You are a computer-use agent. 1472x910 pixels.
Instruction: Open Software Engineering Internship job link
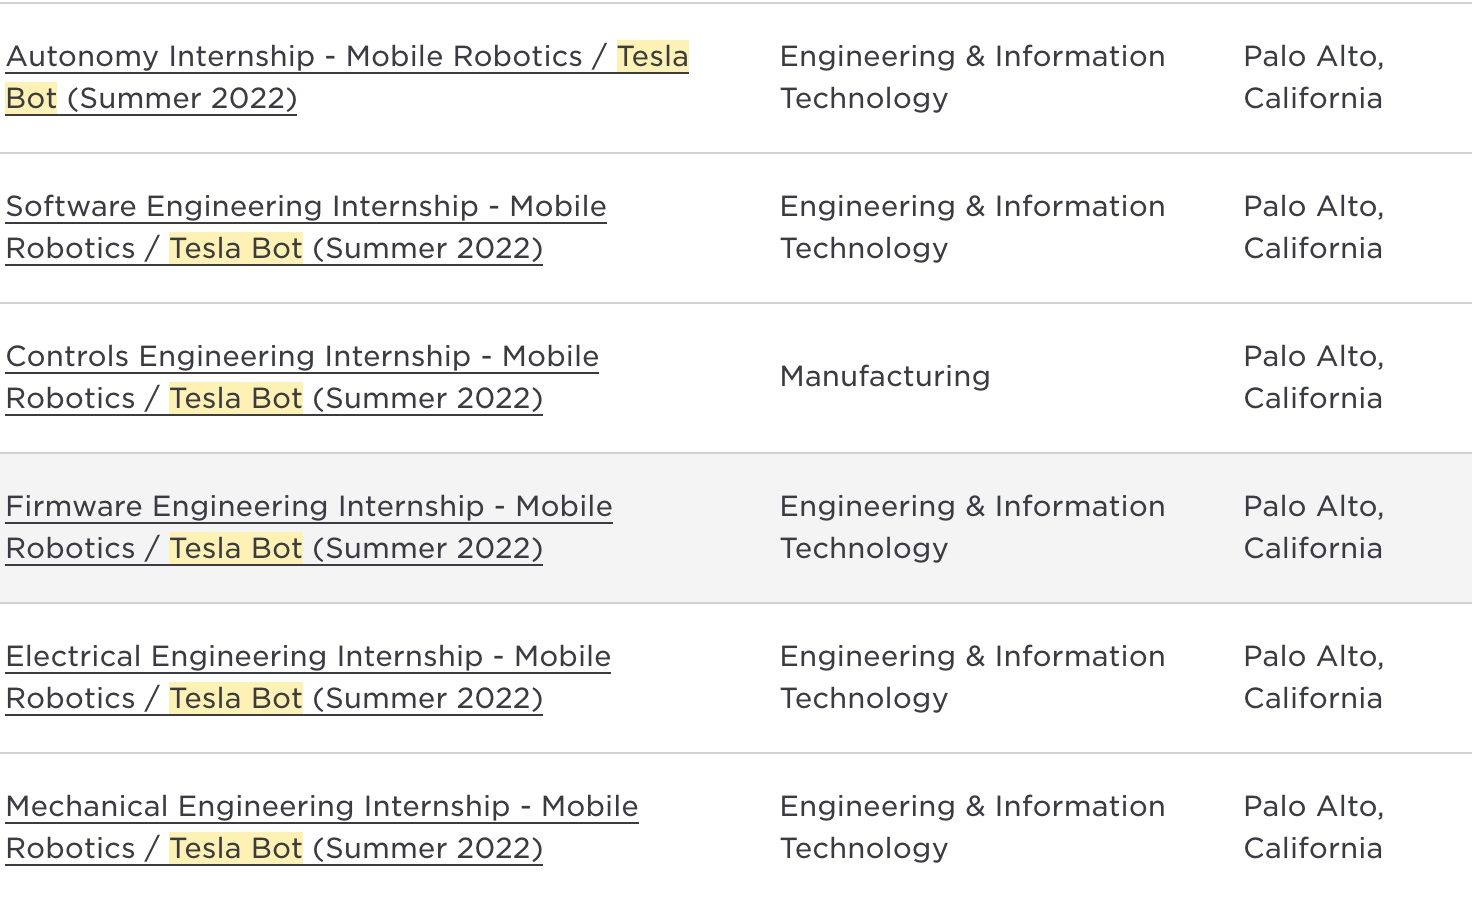pyautogui.click(x=306, y=227)
